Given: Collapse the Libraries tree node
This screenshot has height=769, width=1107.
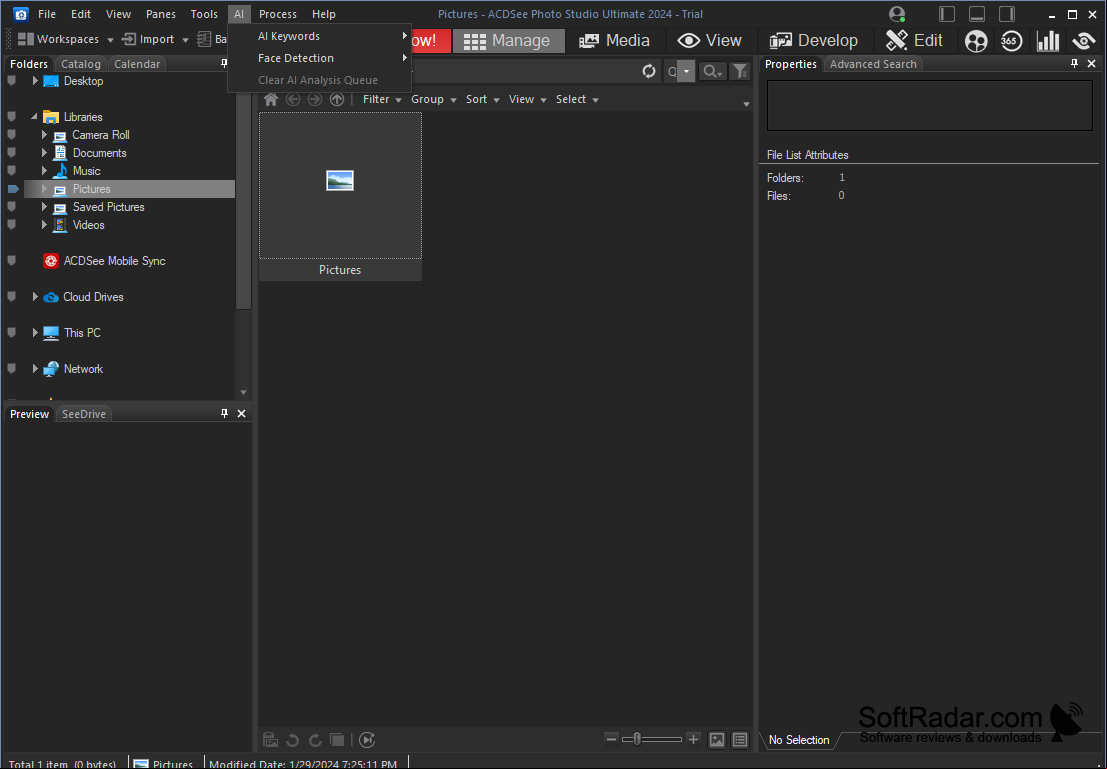Looking at the screenshot, I should pyautogui.click(x=35, y=117).
